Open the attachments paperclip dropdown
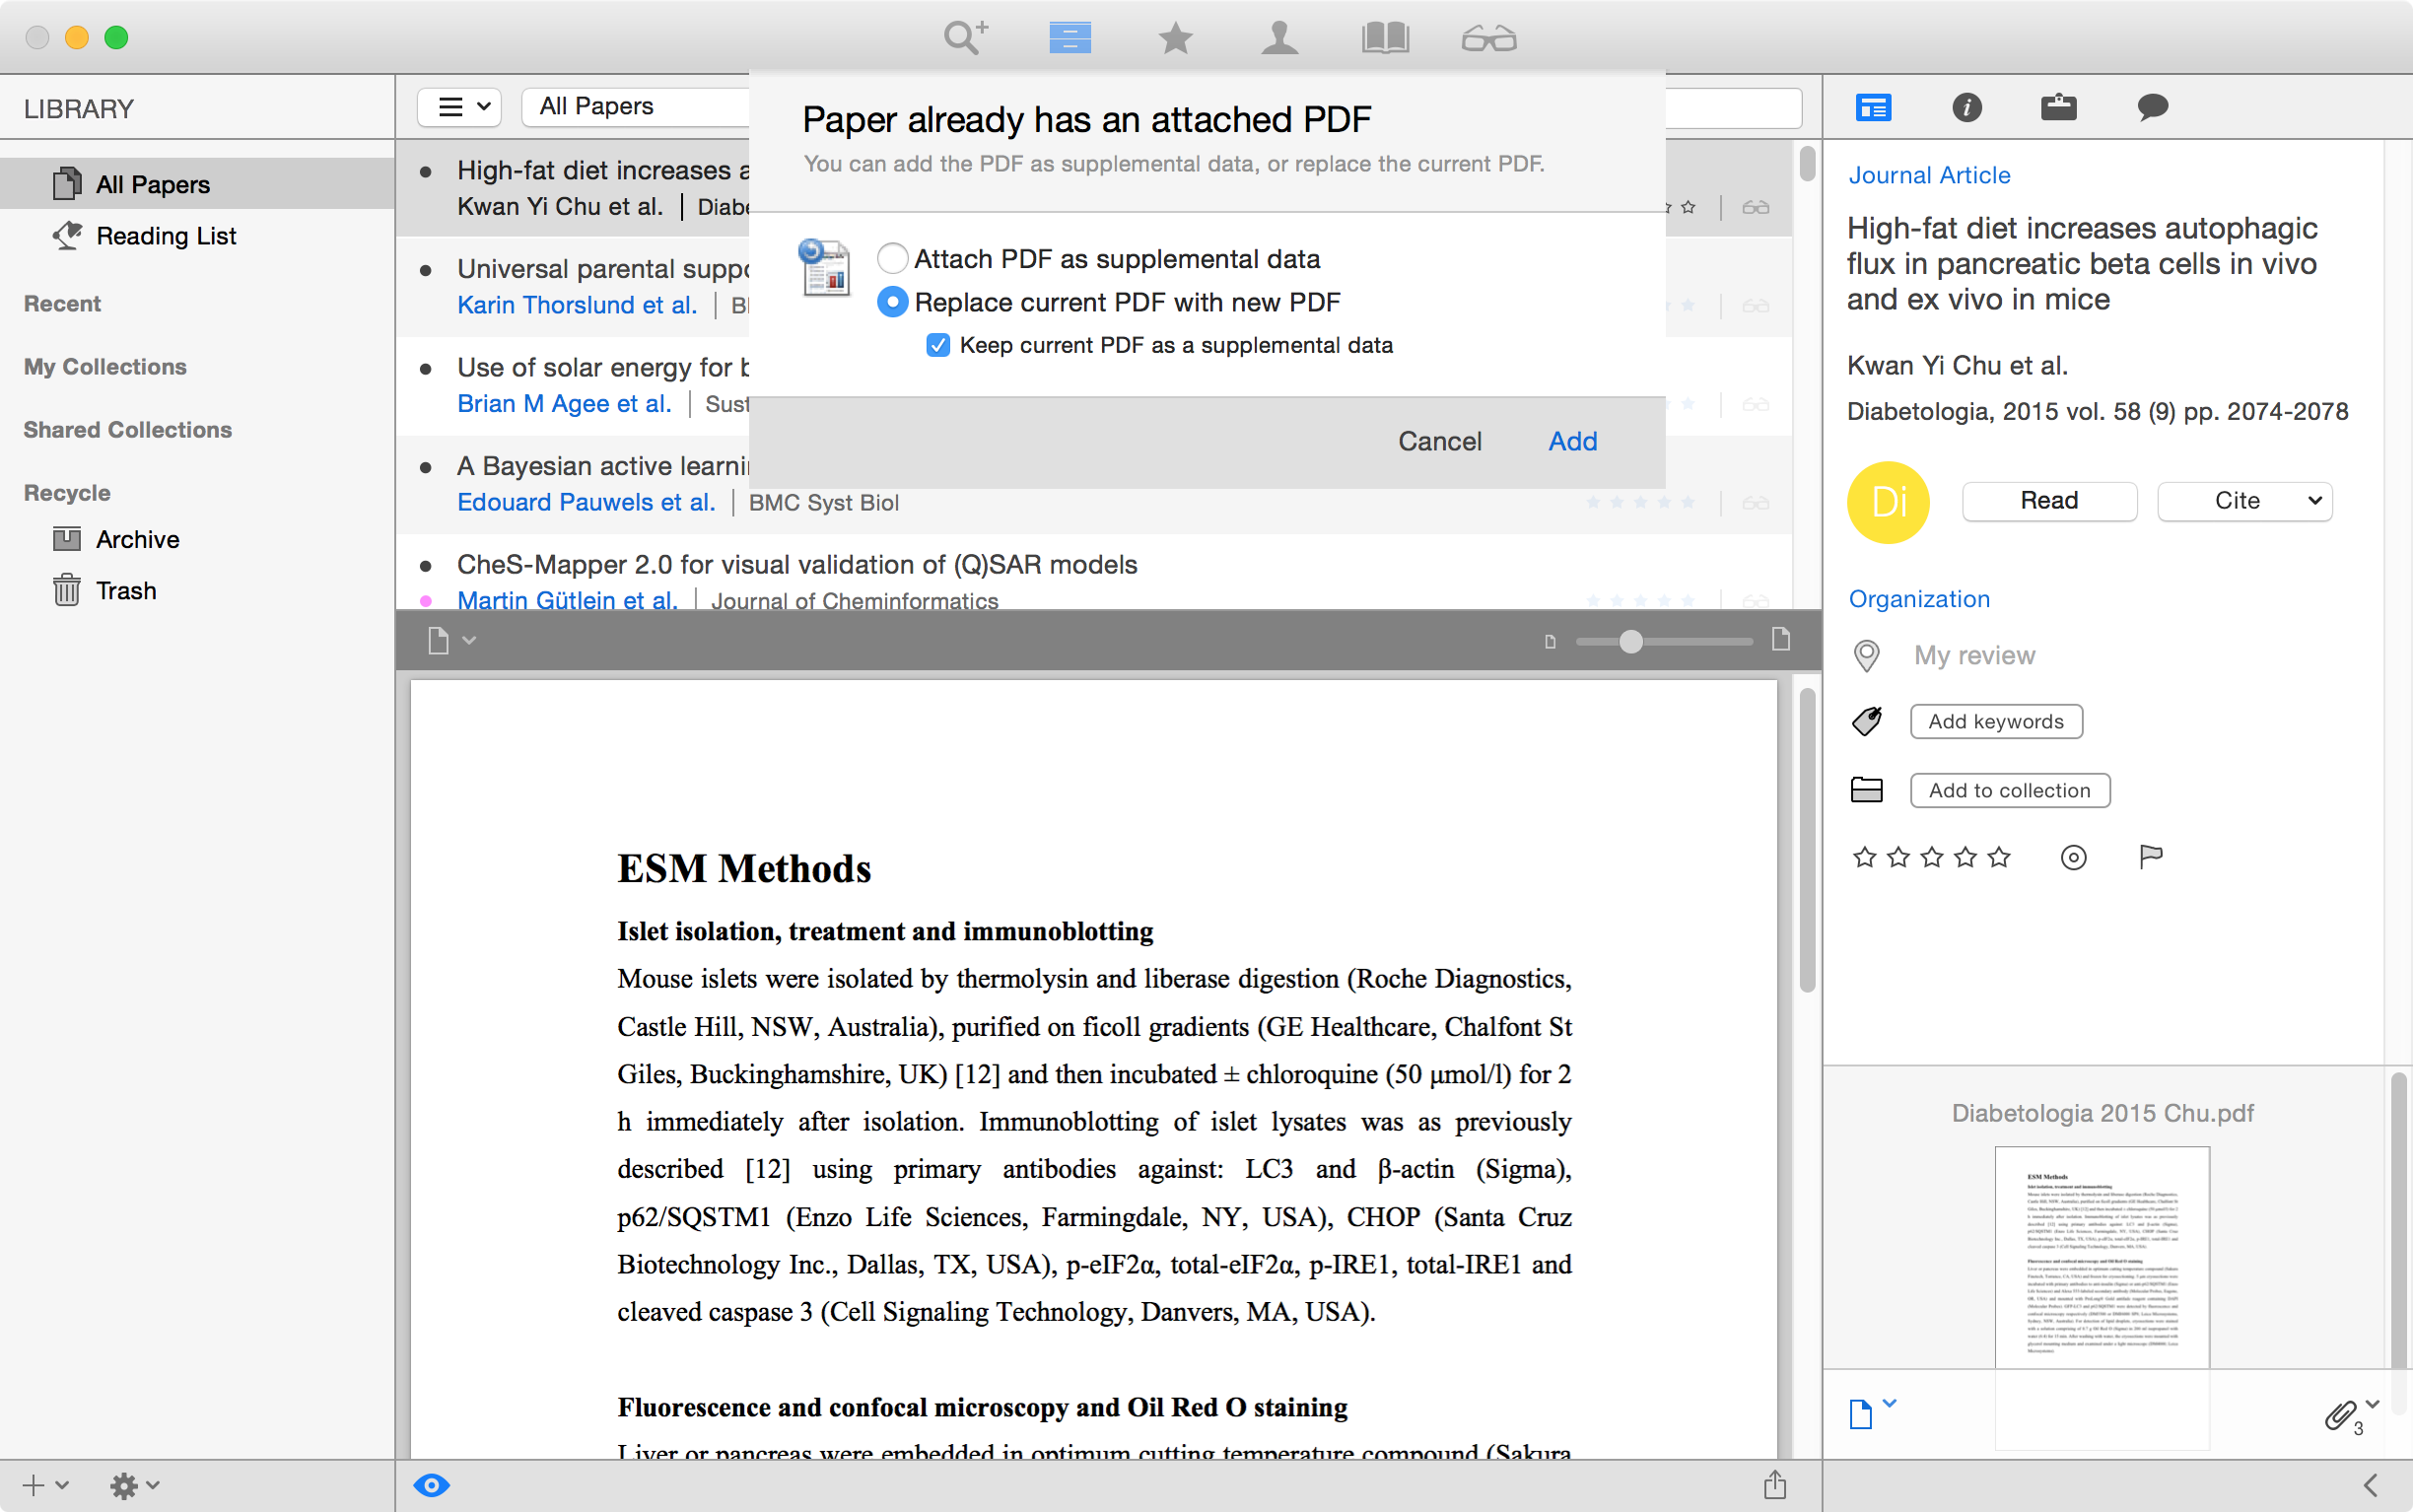This screenshot has height=1512, width=2413. coord(2350,1415)
